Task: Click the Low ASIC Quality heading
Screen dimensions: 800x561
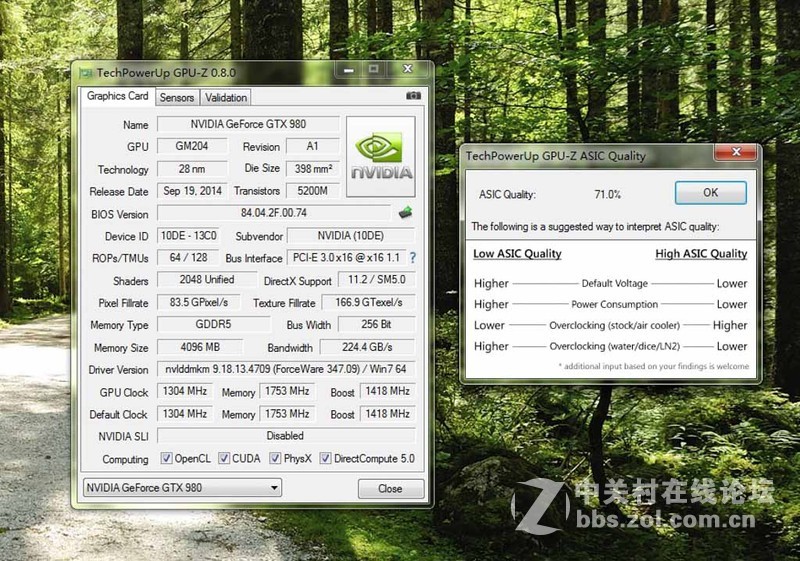Action: click(517, 253)
